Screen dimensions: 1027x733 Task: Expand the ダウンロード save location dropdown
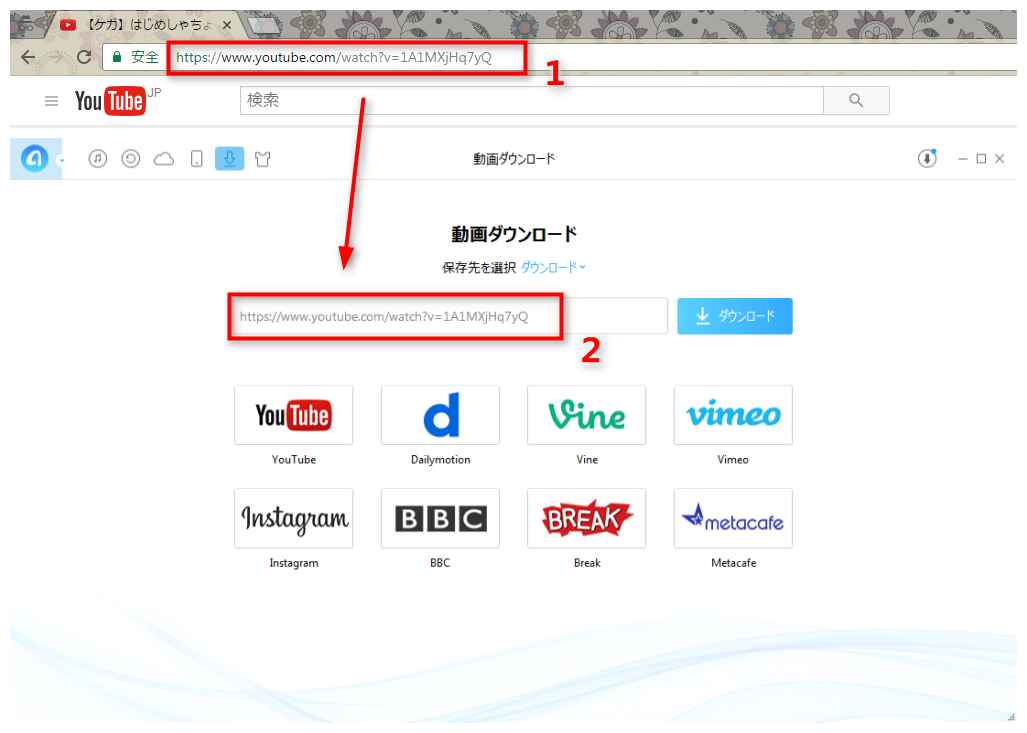pyautogui.click(x=553, y=267)
